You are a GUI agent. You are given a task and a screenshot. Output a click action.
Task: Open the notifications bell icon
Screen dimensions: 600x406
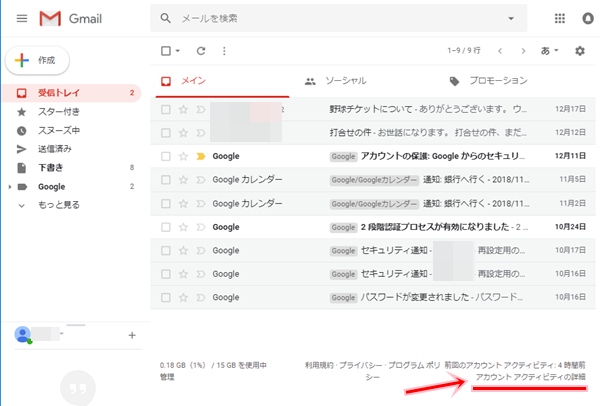point(588,18)
